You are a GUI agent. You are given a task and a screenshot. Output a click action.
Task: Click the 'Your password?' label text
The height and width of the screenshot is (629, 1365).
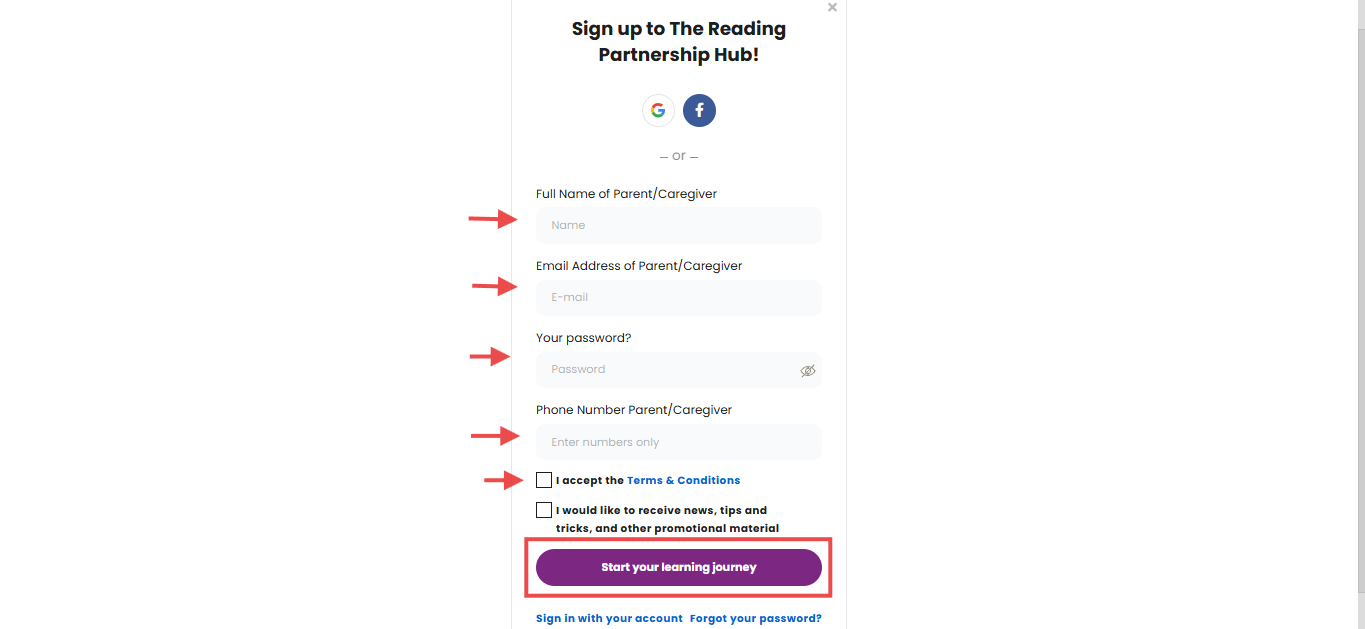pos(584,338)
